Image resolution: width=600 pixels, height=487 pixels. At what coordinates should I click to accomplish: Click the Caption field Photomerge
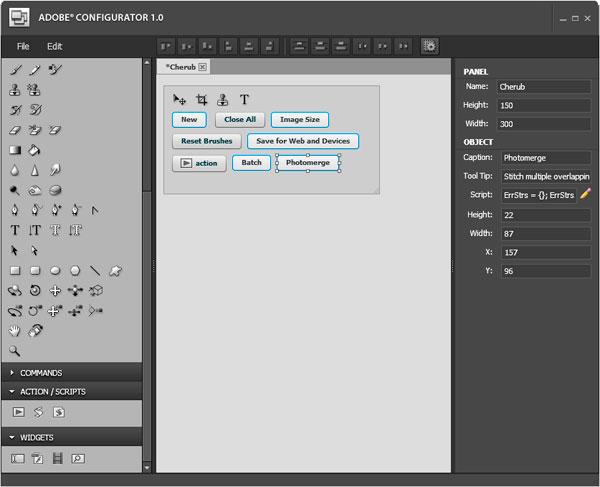pos(546,158)
